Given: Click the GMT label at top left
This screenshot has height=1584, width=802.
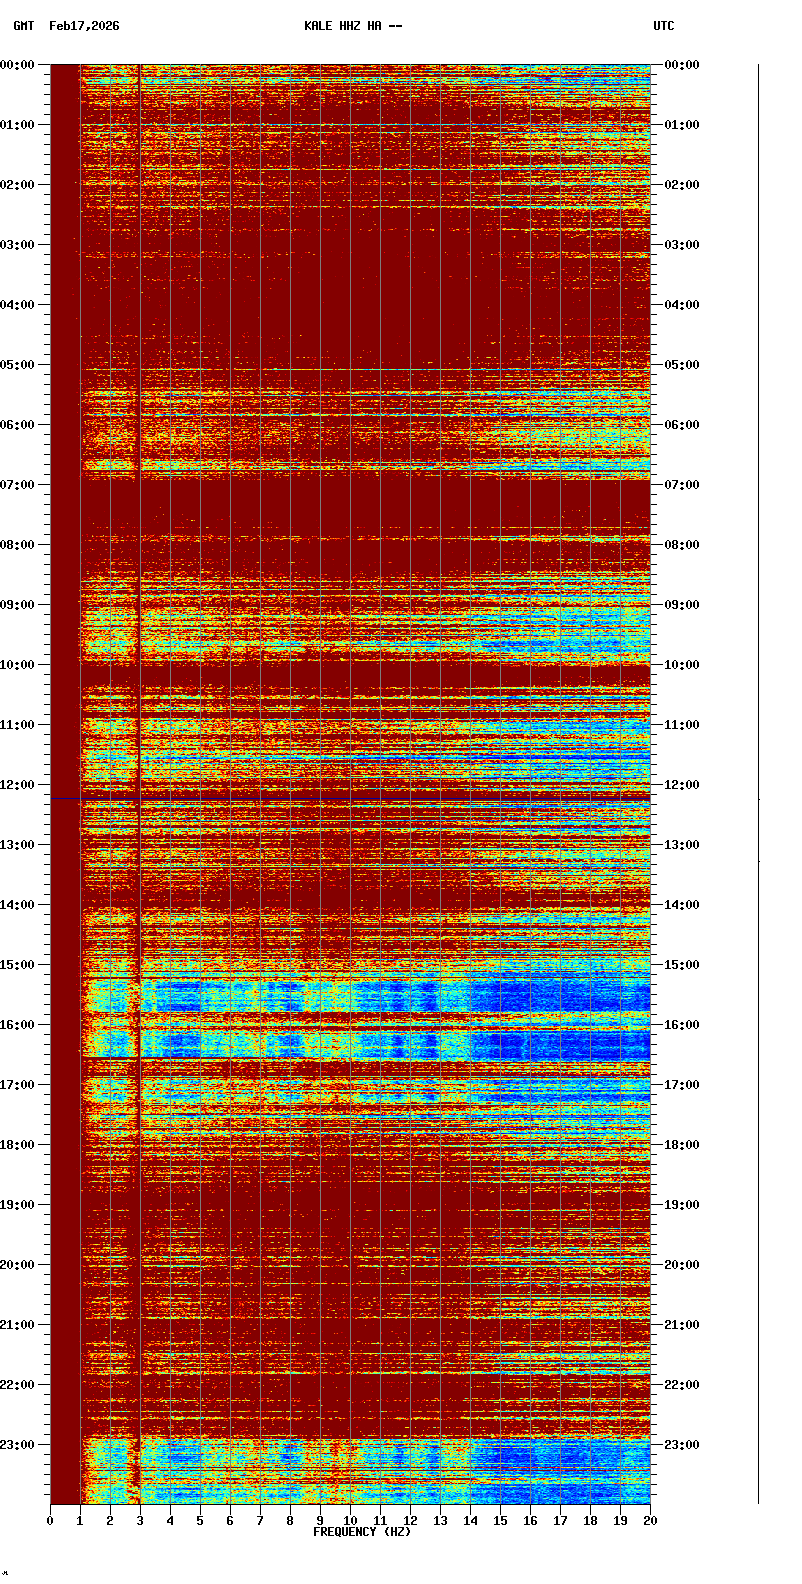Looking at the screenshot, I should 23,26.
